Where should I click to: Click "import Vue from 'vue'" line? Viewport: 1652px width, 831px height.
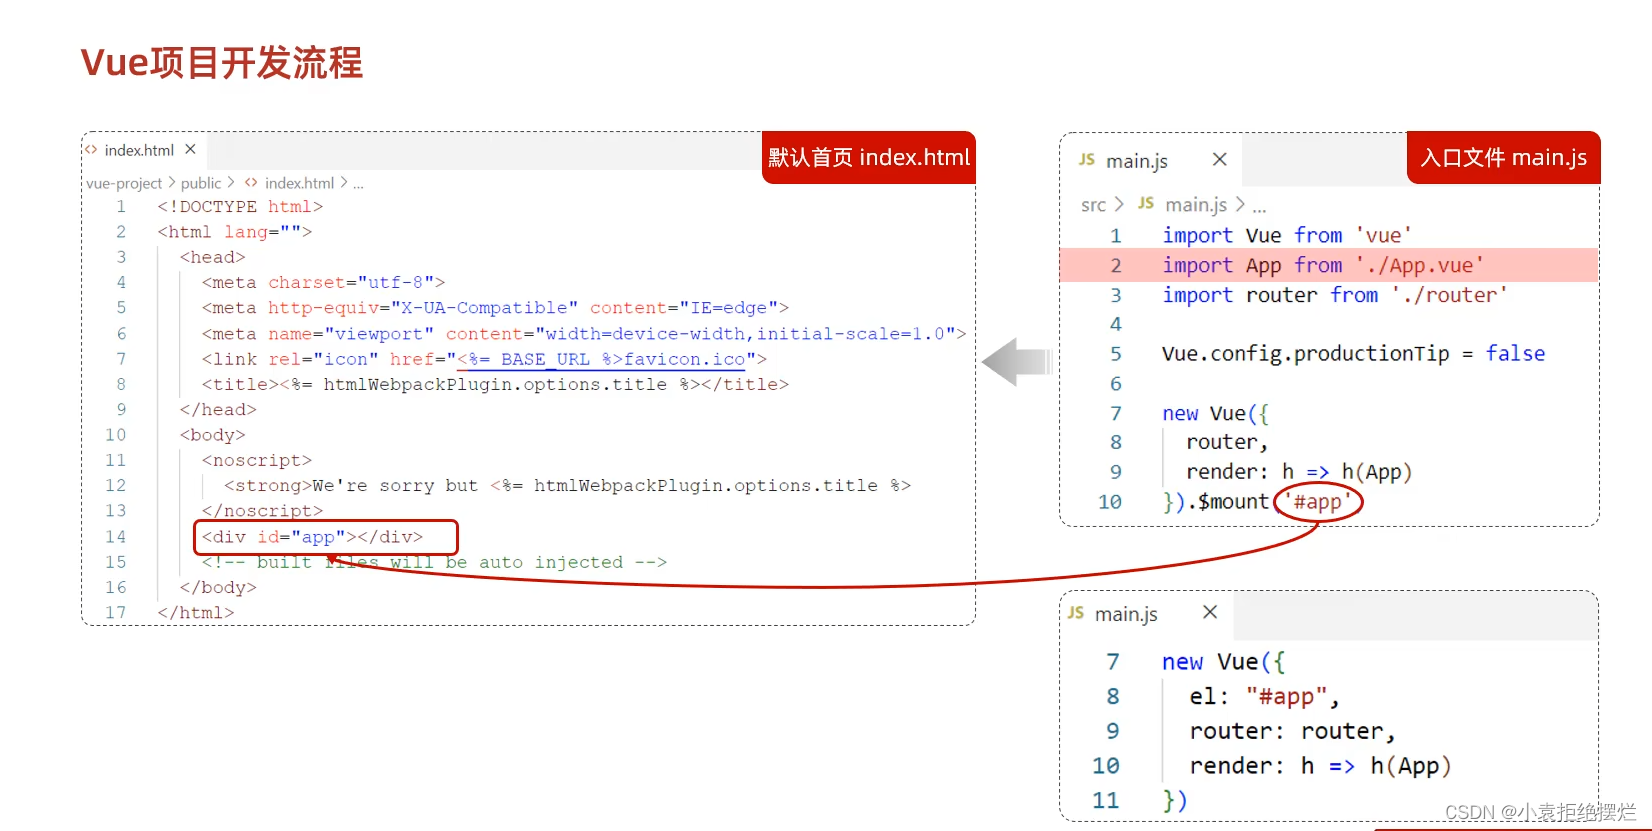1287,235
